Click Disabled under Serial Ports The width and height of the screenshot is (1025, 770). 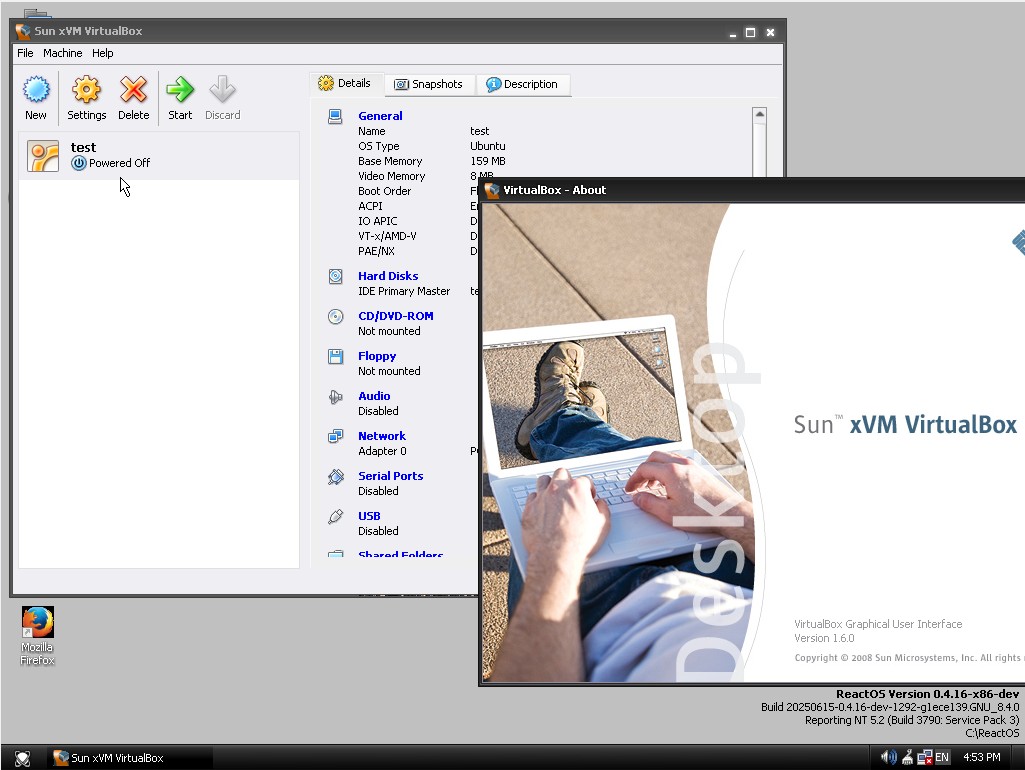tap(378, 492)
